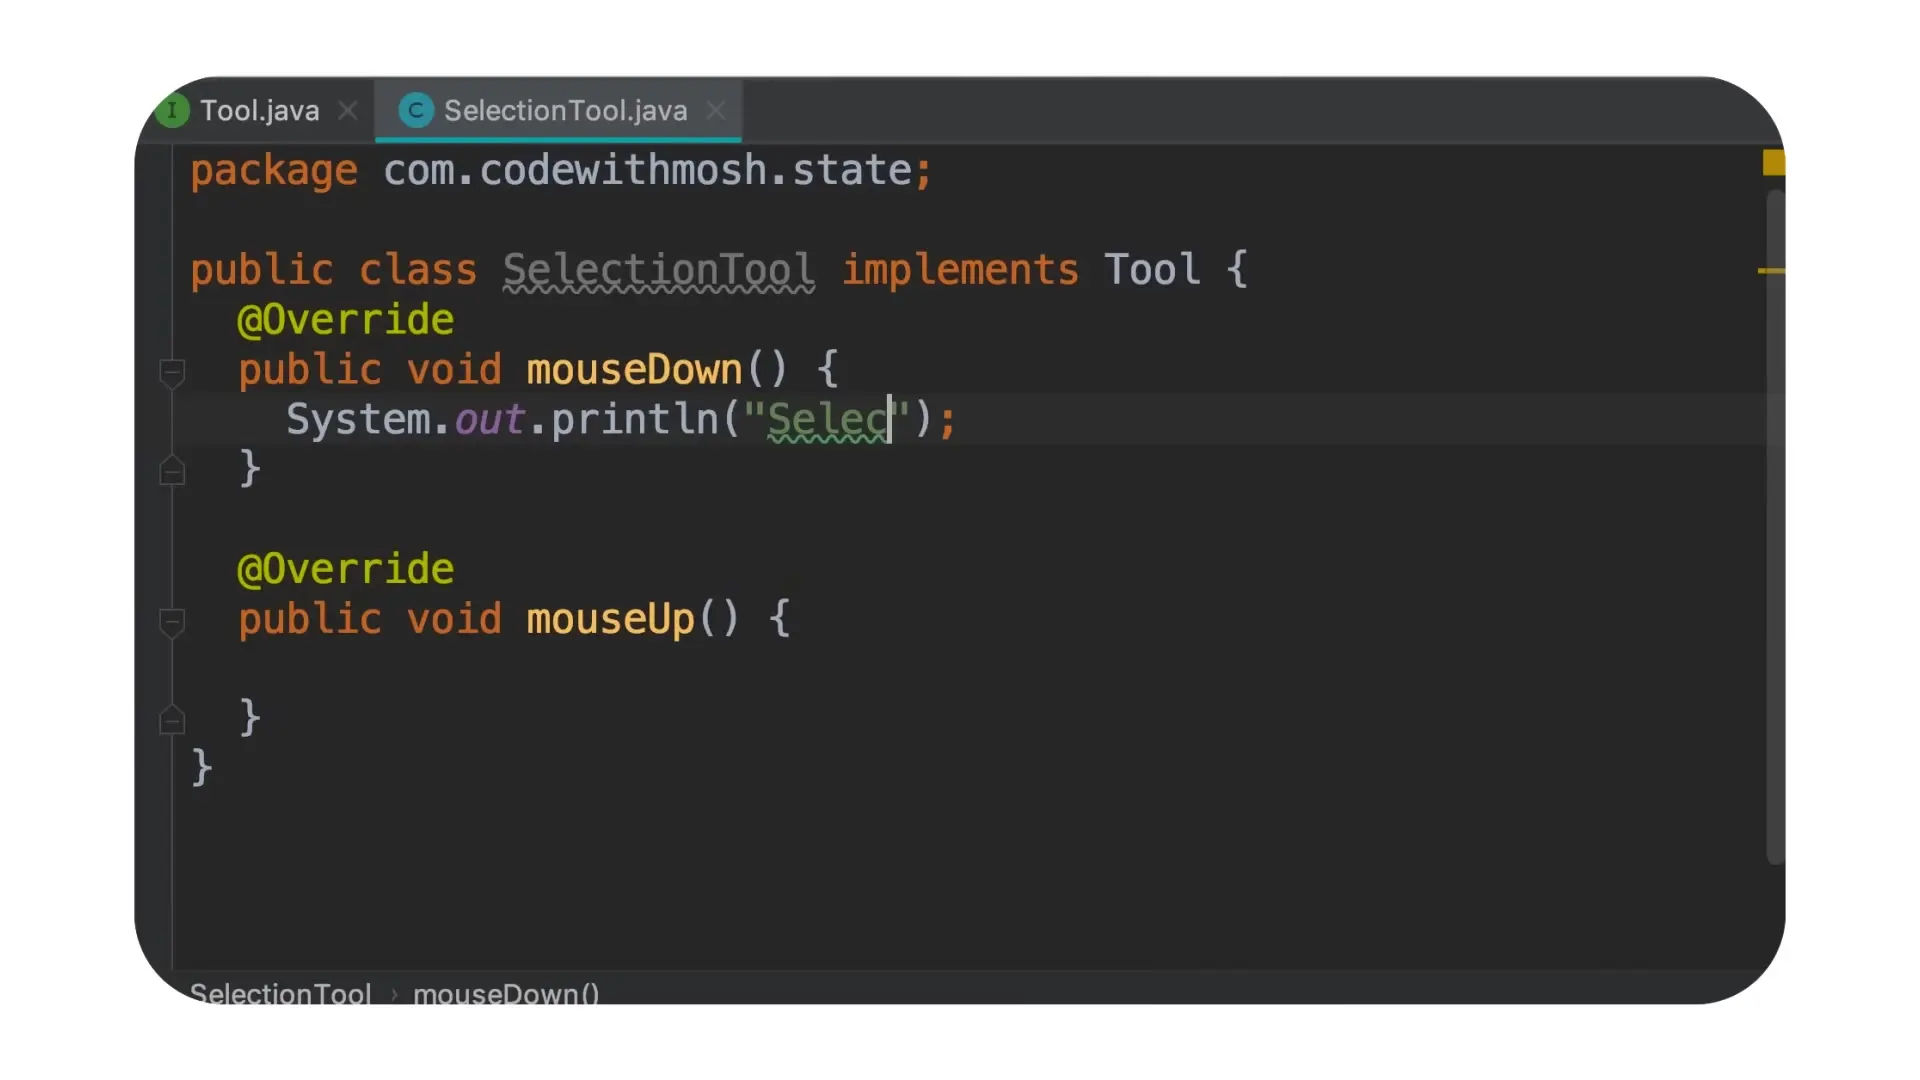The height and width of the screenshot is (1080, 1920).
Task: Click the vertical editor scrollbar
Action: pyautogui.click(x=1775, y=526)
